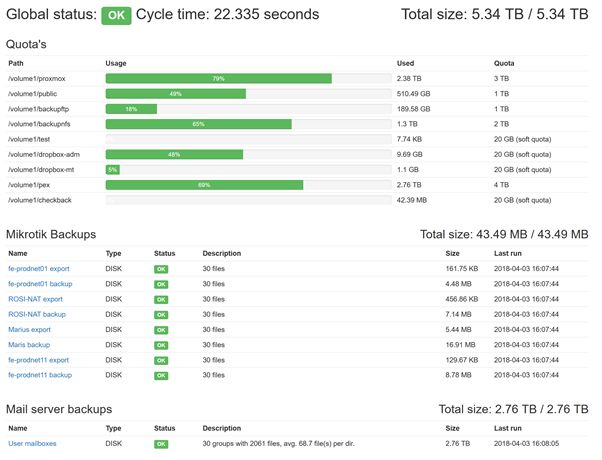
Task: Click the pex 69% usage bar
Action: click(204, 185)
